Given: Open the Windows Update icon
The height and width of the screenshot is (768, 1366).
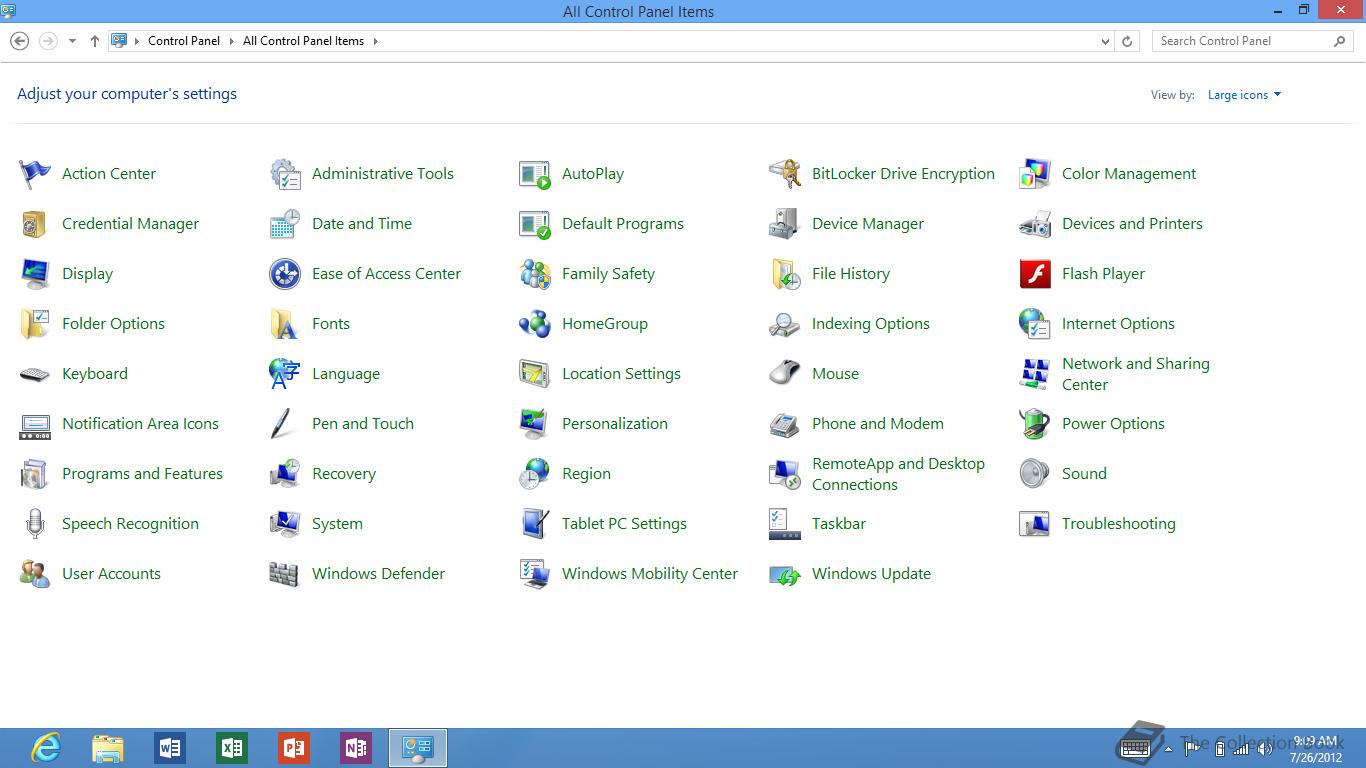Looking at the screenshot, I should tap(785, 574).
